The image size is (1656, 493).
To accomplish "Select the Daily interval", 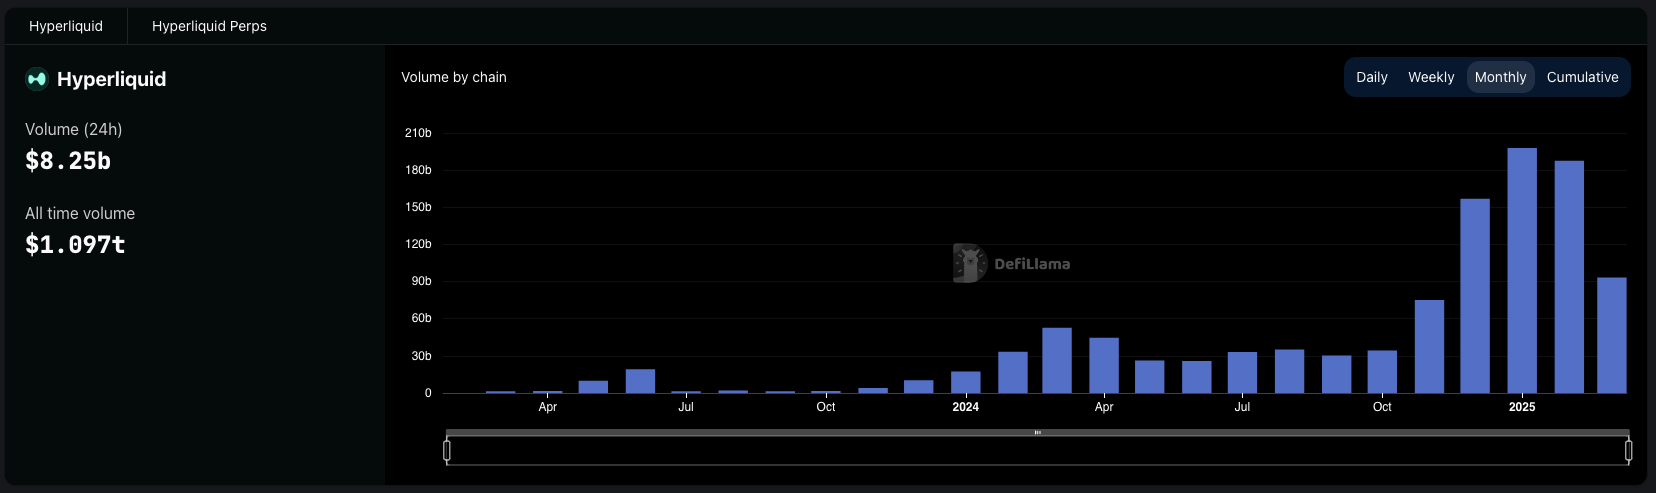I will 1371,77.
